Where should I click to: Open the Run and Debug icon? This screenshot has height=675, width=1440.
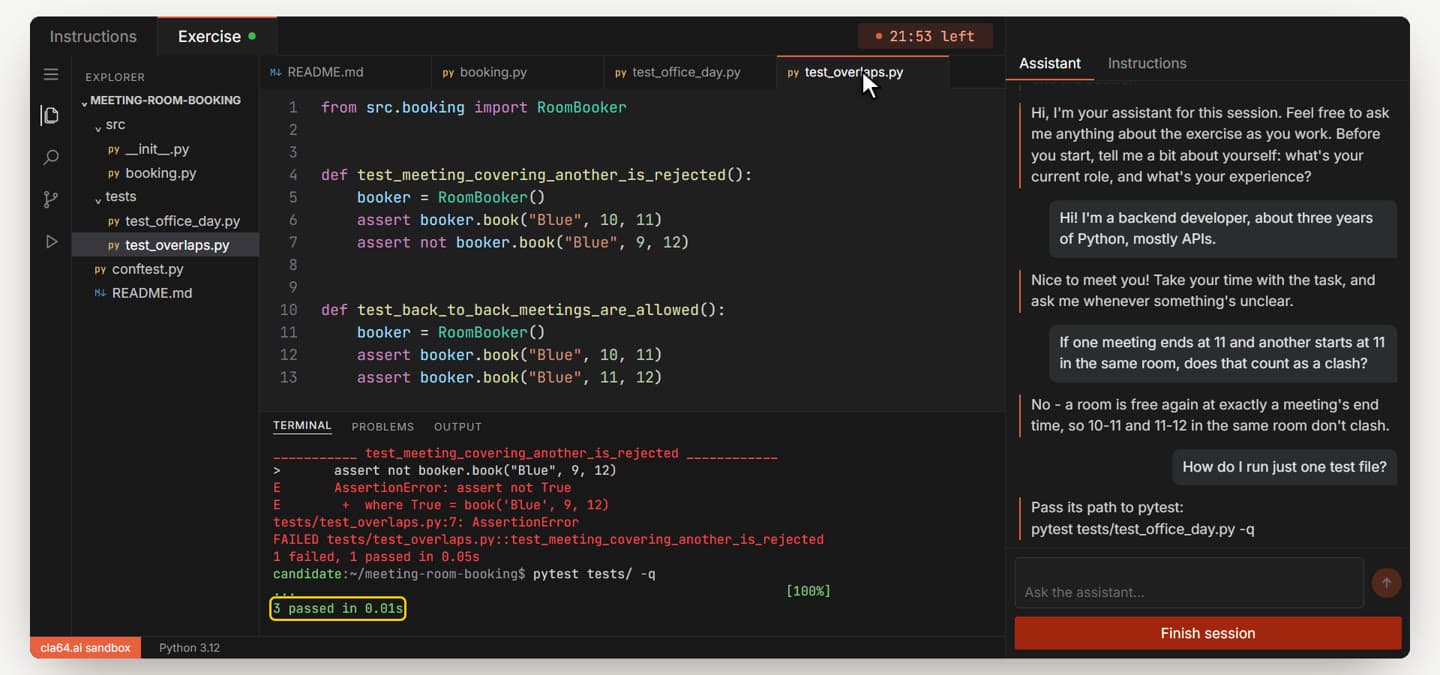[51, 241]
